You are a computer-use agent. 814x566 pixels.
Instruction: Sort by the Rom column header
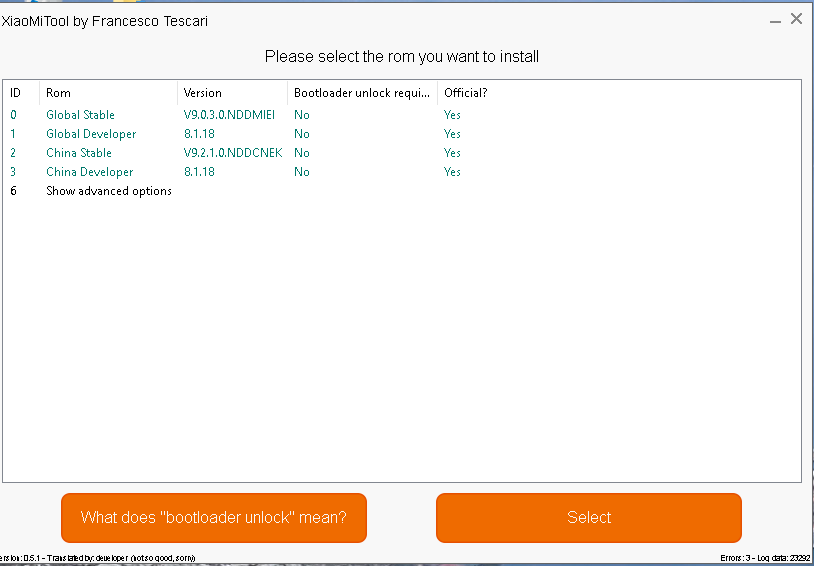[108, 93]
